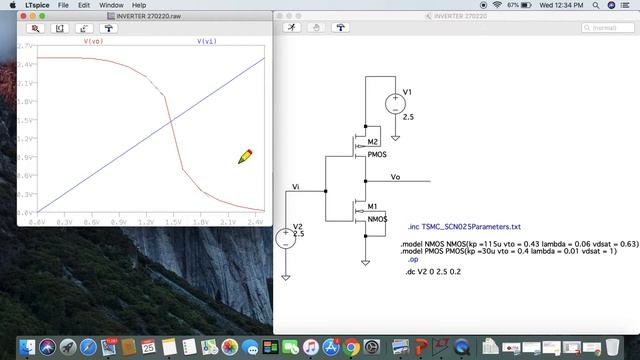Click the Vo output net label
The height and width of the screenshot is (360, 640).
coord(395,177)
